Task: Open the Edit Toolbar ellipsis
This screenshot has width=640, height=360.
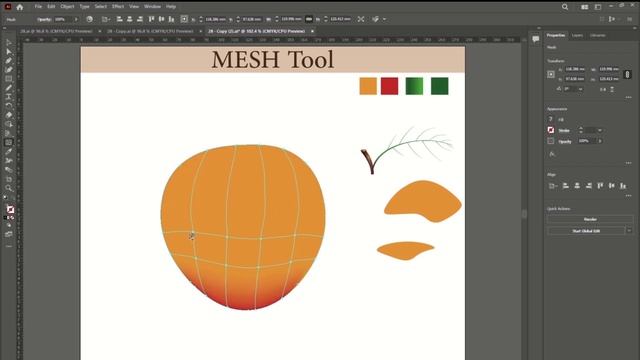Action: (9, 246)
